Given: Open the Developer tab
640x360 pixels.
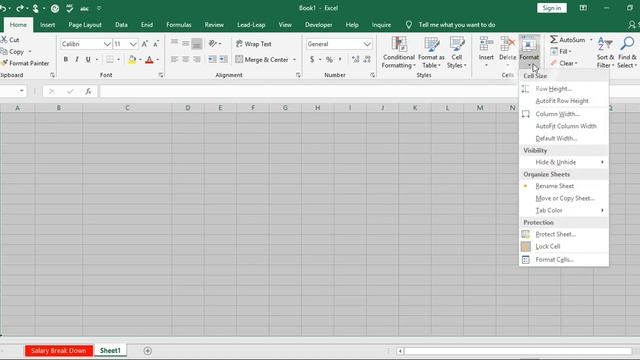Looking at the screenshot, I should click(318, 25).
